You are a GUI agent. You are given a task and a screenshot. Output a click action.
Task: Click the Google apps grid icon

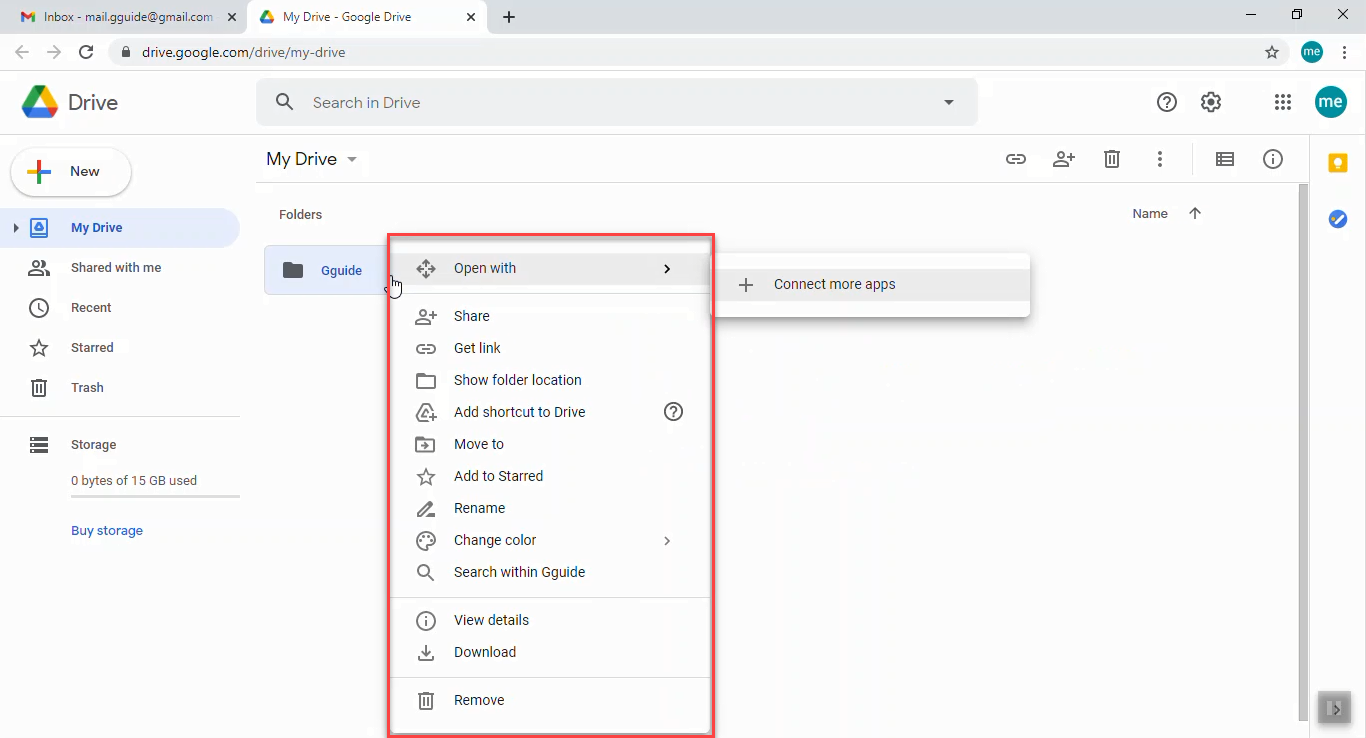[x=1283, y=102]
